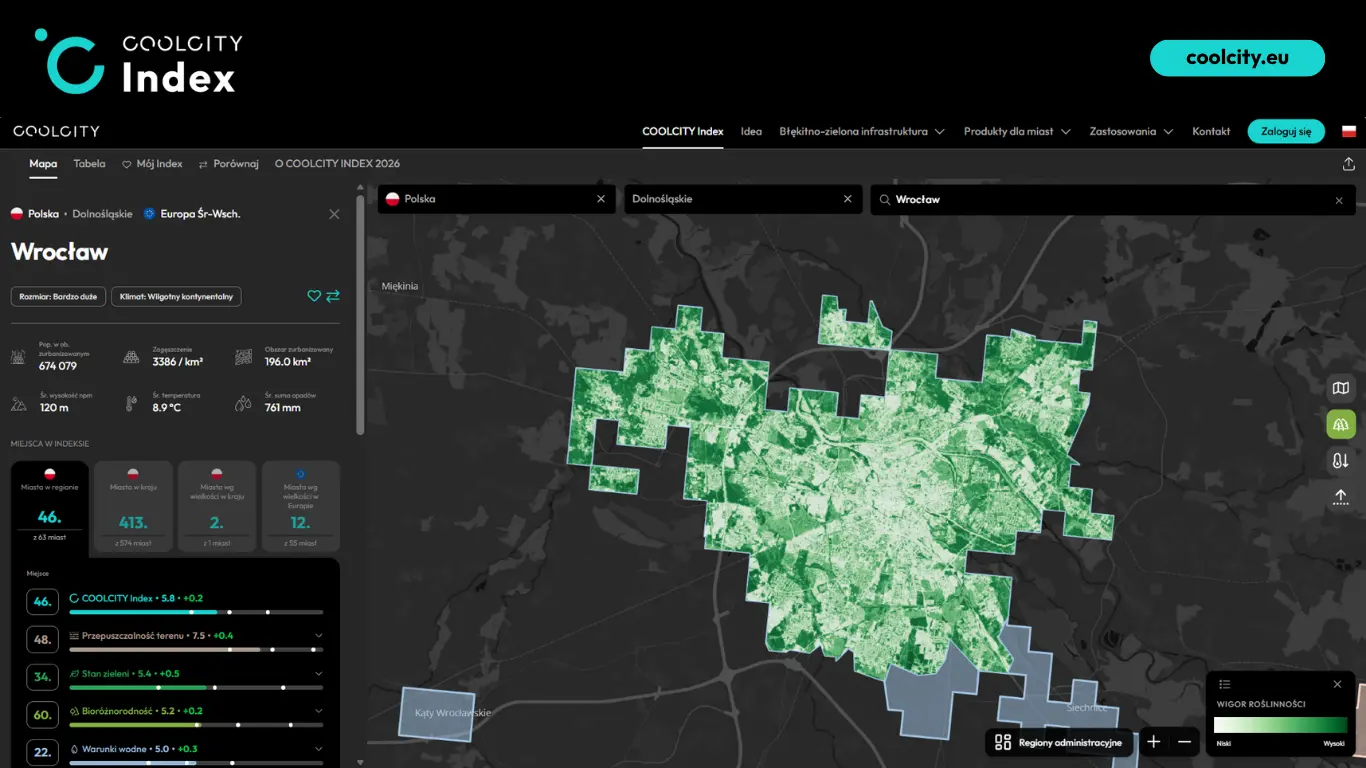Close the Wigor roślinności legend

click(x=1337, y=684)
